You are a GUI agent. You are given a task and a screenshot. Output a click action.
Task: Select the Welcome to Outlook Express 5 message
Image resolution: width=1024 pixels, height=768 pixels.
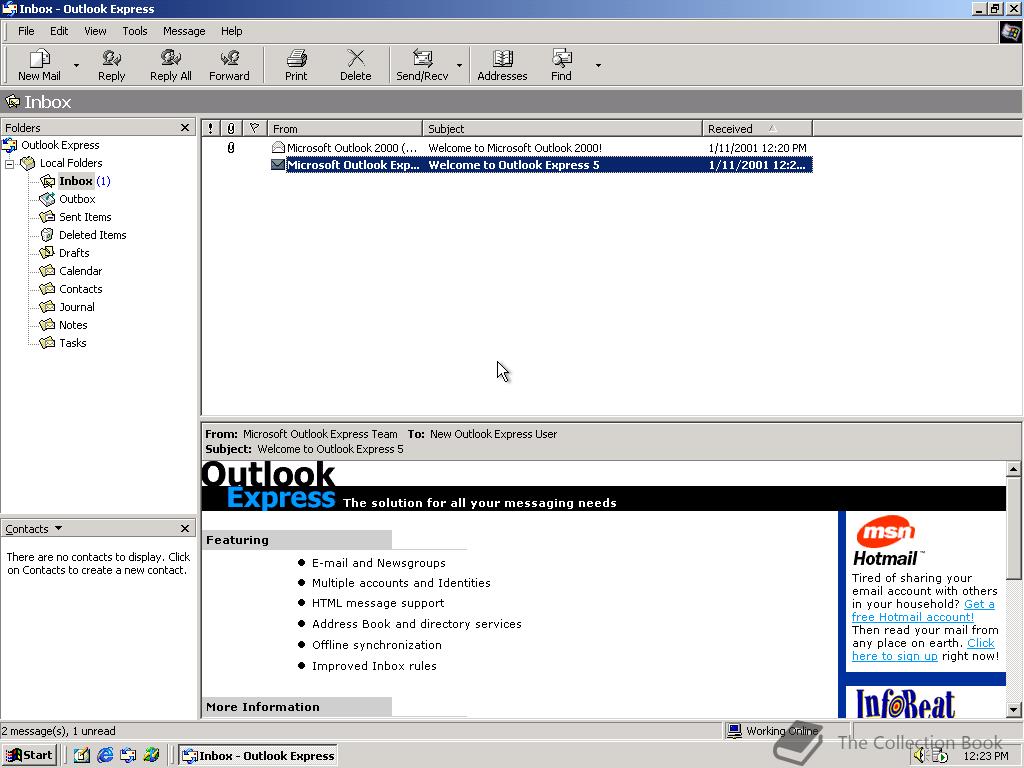tap(507, 165)
